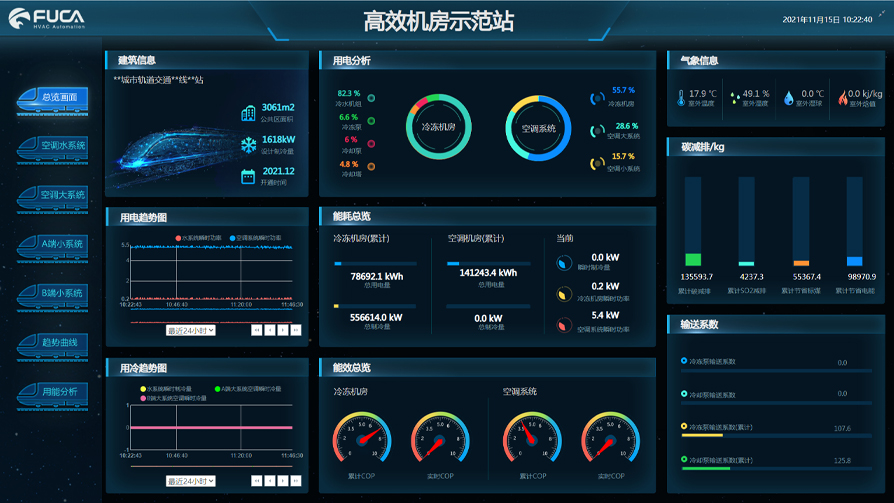Click the outdoor wet-bulb water drop icon
The image size is (894, 503).
(x=789, y=98)
